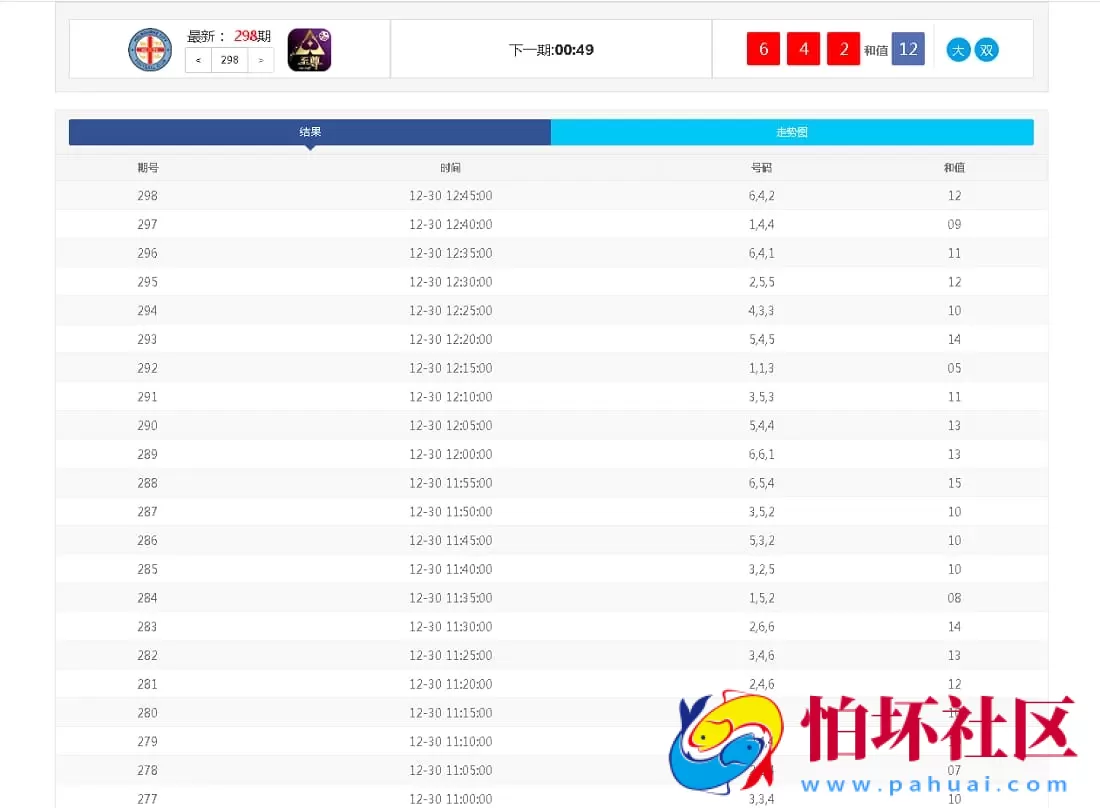Select the red number tile 2
Screen dimensions: 1100x808
(x=843, y=48)
